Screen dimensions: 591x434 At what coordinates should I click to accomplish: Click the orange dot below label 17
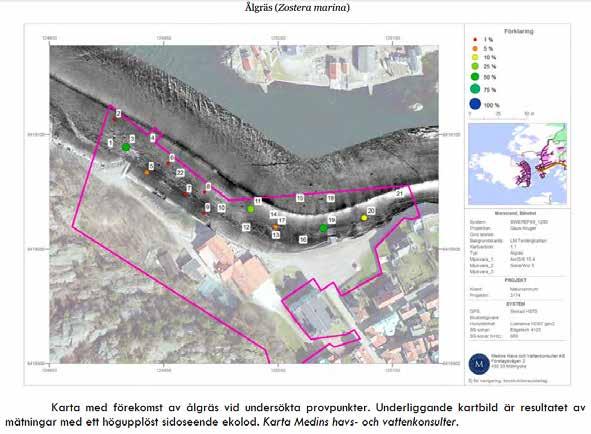(276, 227)
